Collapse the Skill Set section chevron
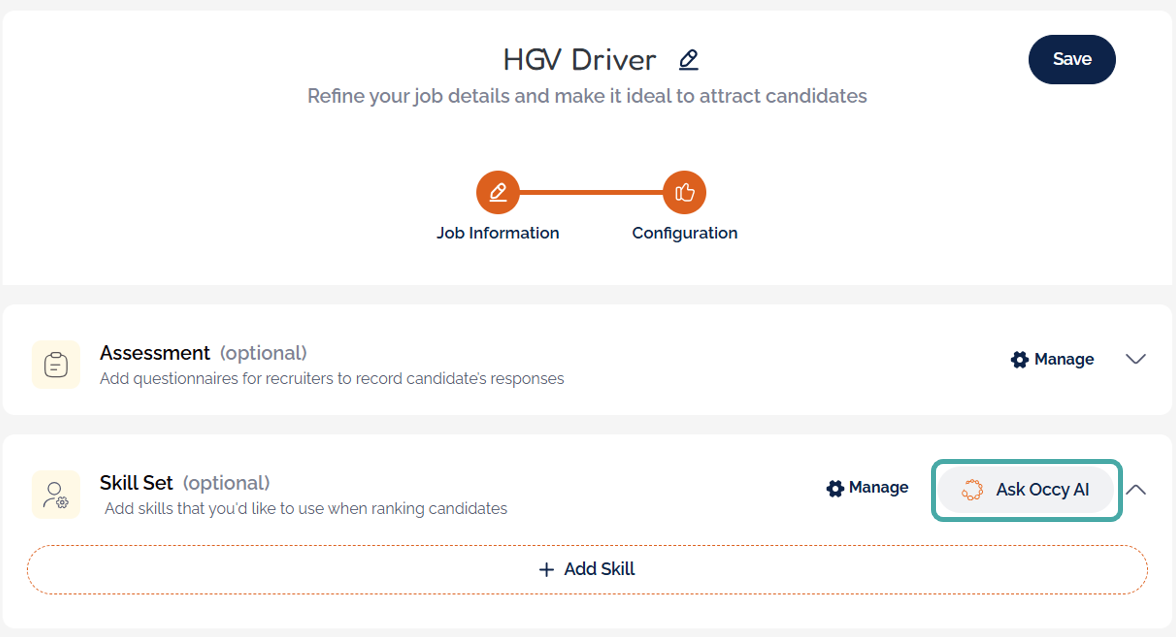This screenshot has height=637, width=1176. (1136, 490)
